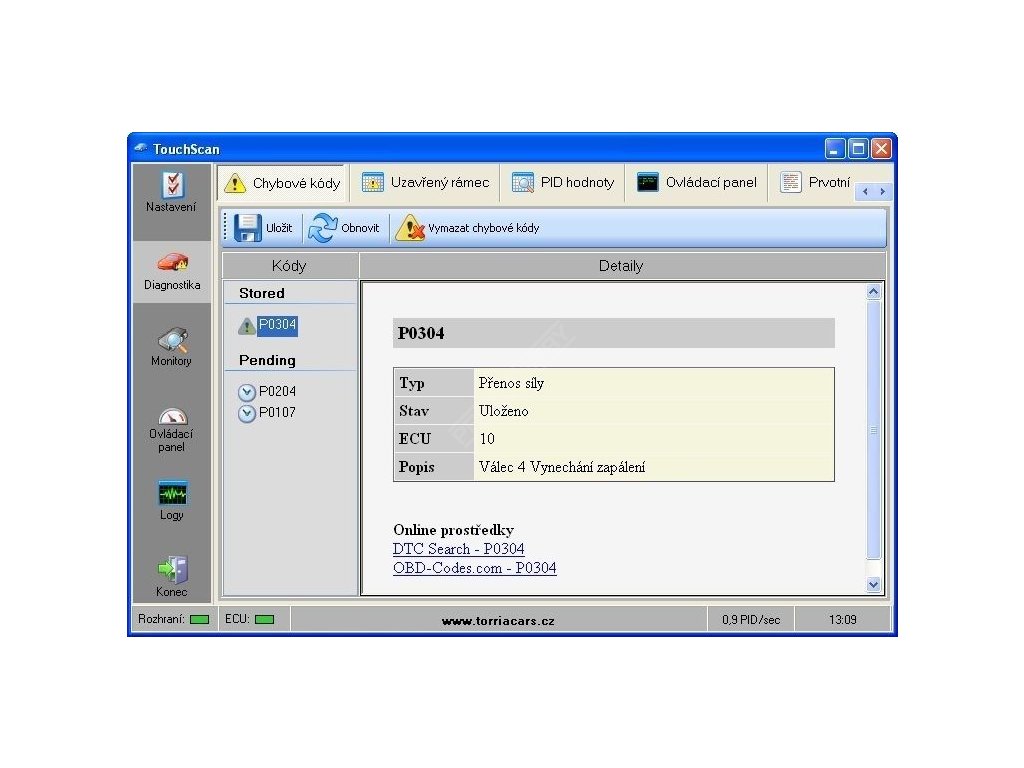Click the Válec 4 Vynechání zapálení description
This screenshot has width=1024, height=768.
(562, 467)
